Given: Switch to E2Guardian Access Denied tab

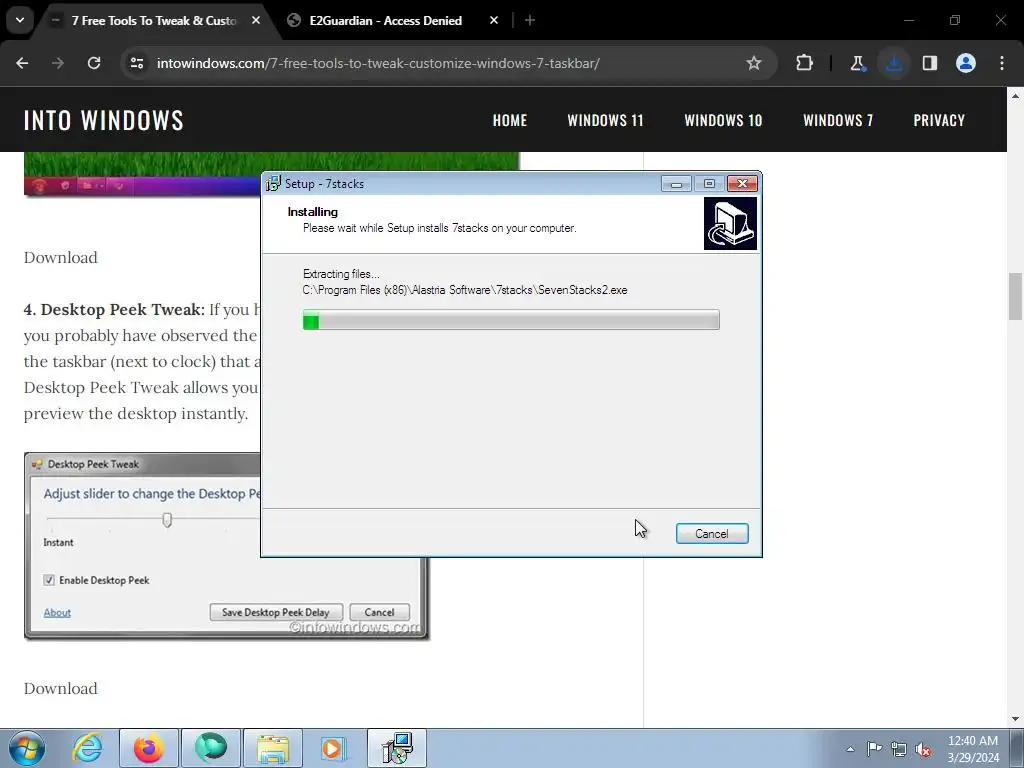Looking at the screenshot, I should pyautogui.click(x=386, y=21).
